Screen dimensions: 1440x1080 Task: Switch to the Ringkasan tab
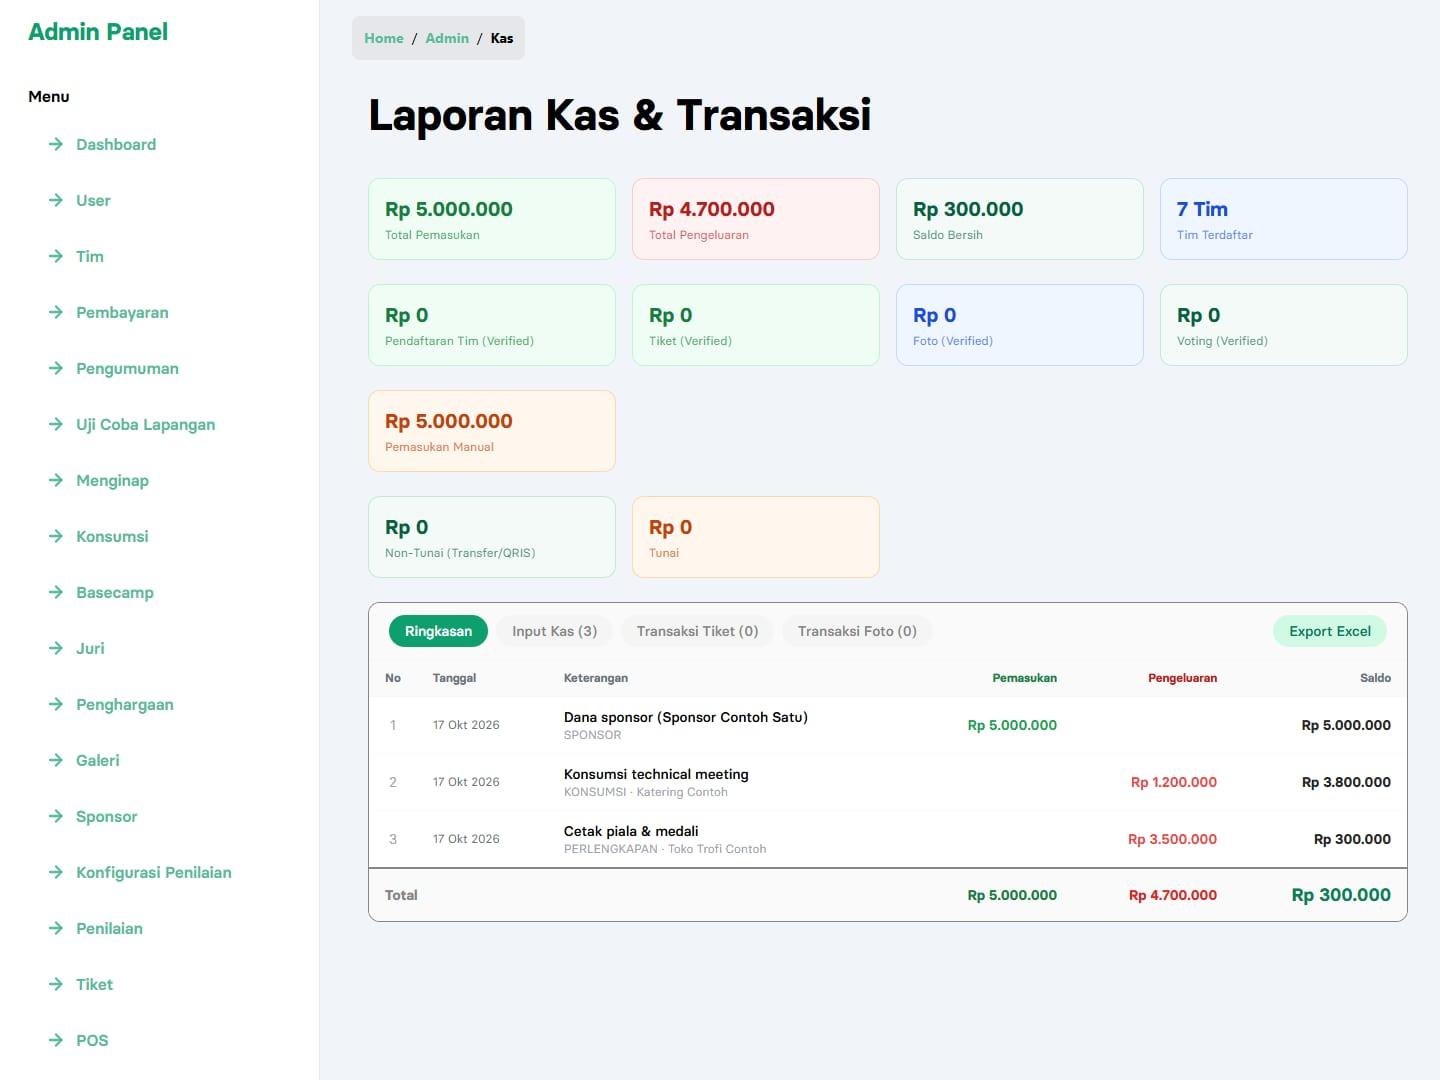(x=438, y=631)
